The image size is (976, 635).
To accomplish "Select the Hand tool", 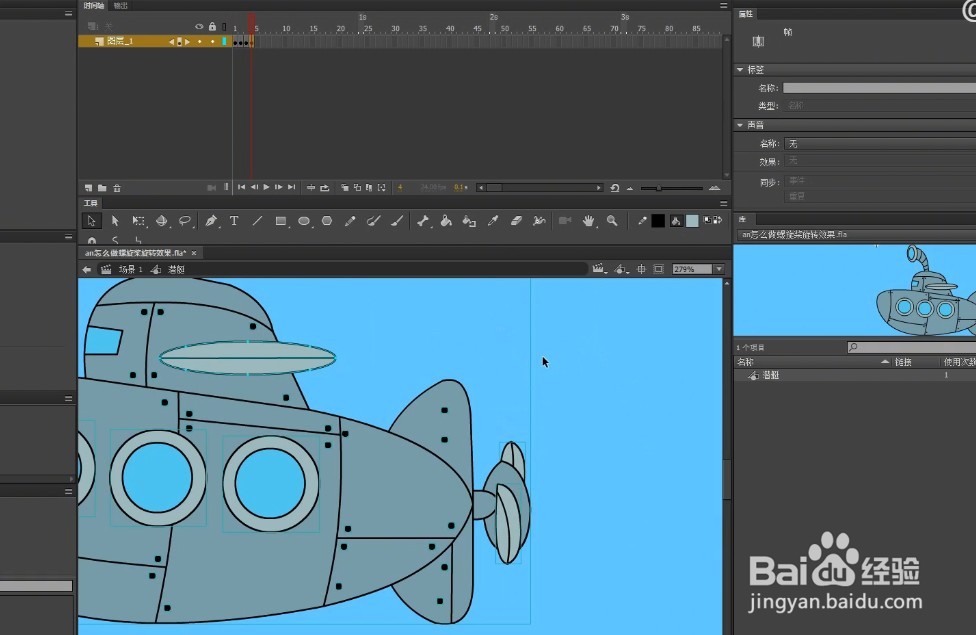I will click(x=588, y=221).
